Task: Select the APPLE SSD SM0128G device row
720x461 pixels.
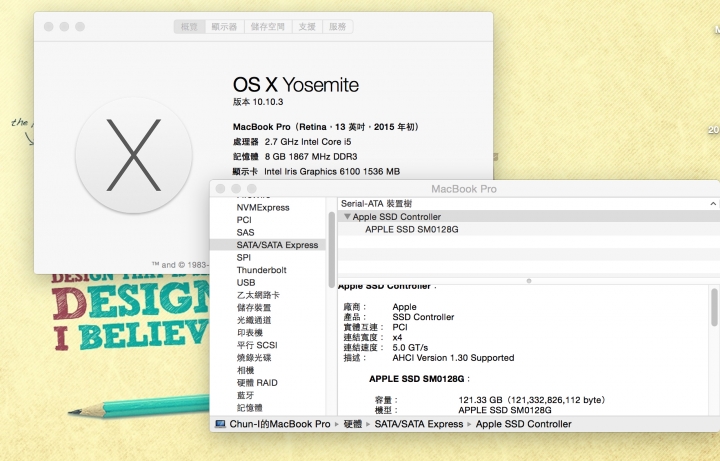Action: pyautogui.click(x=529, y=229)
